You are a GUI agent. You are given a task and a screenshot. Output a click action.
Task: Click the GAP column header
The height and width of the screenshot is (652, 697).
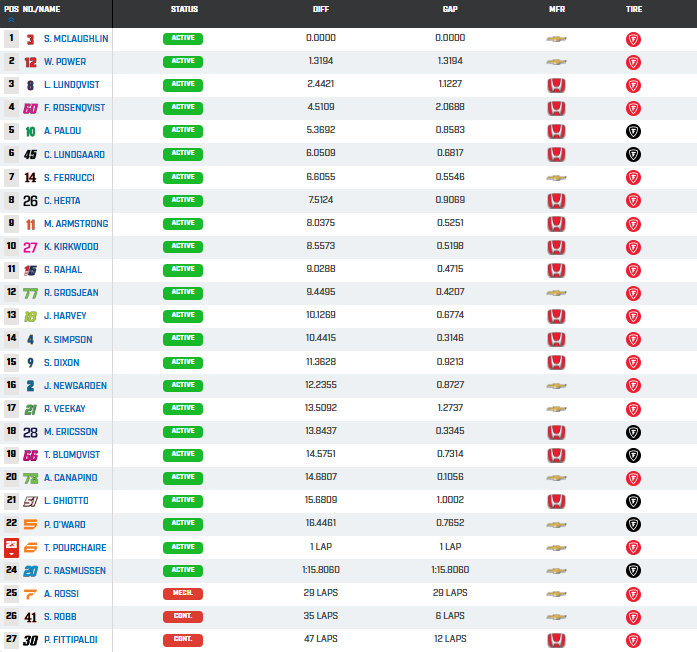(x=450, y=9)
